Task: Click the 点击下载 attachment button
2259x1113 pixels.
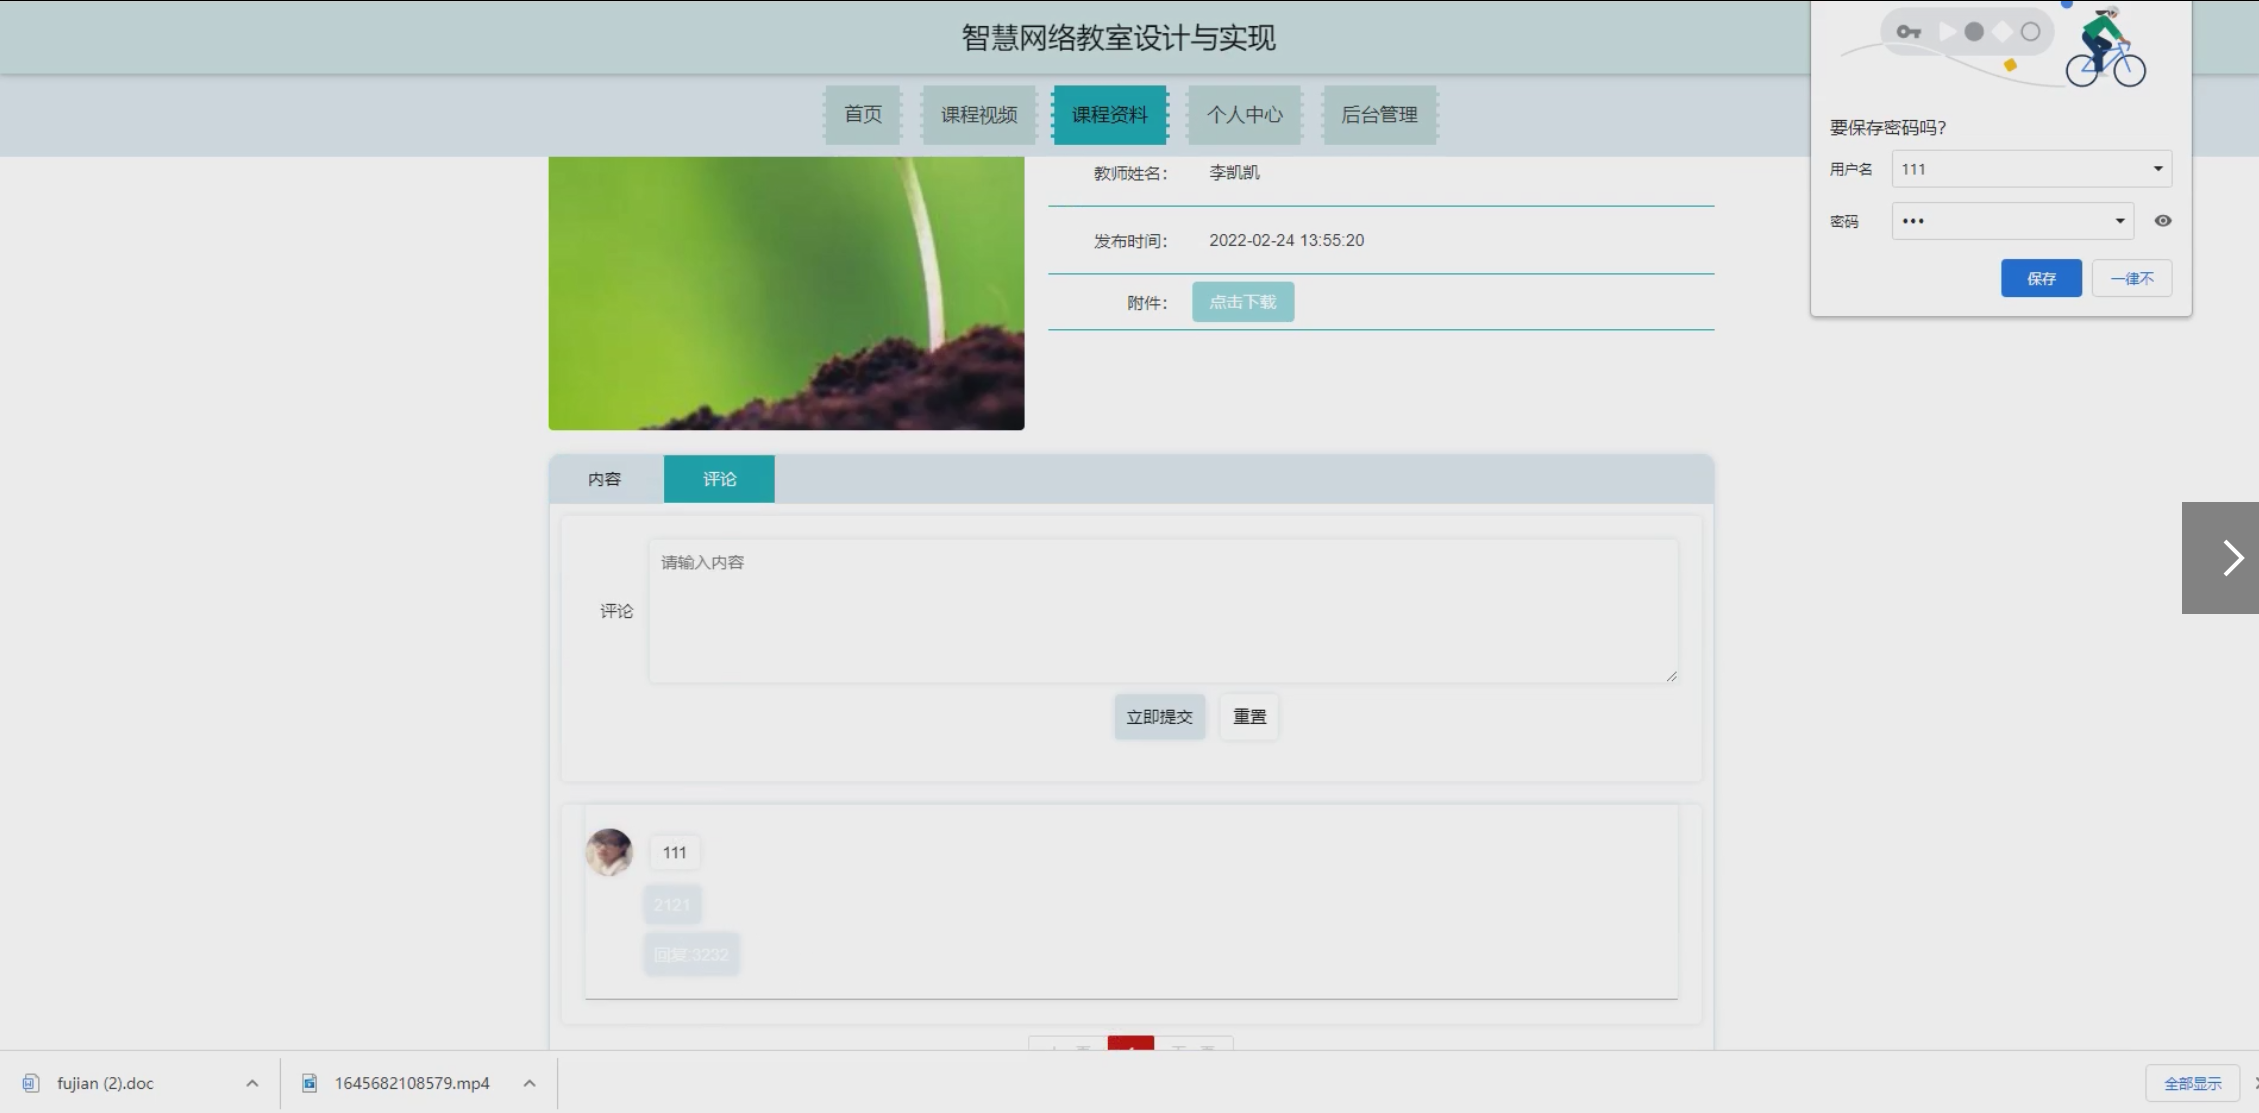Action: (1242, 302)
